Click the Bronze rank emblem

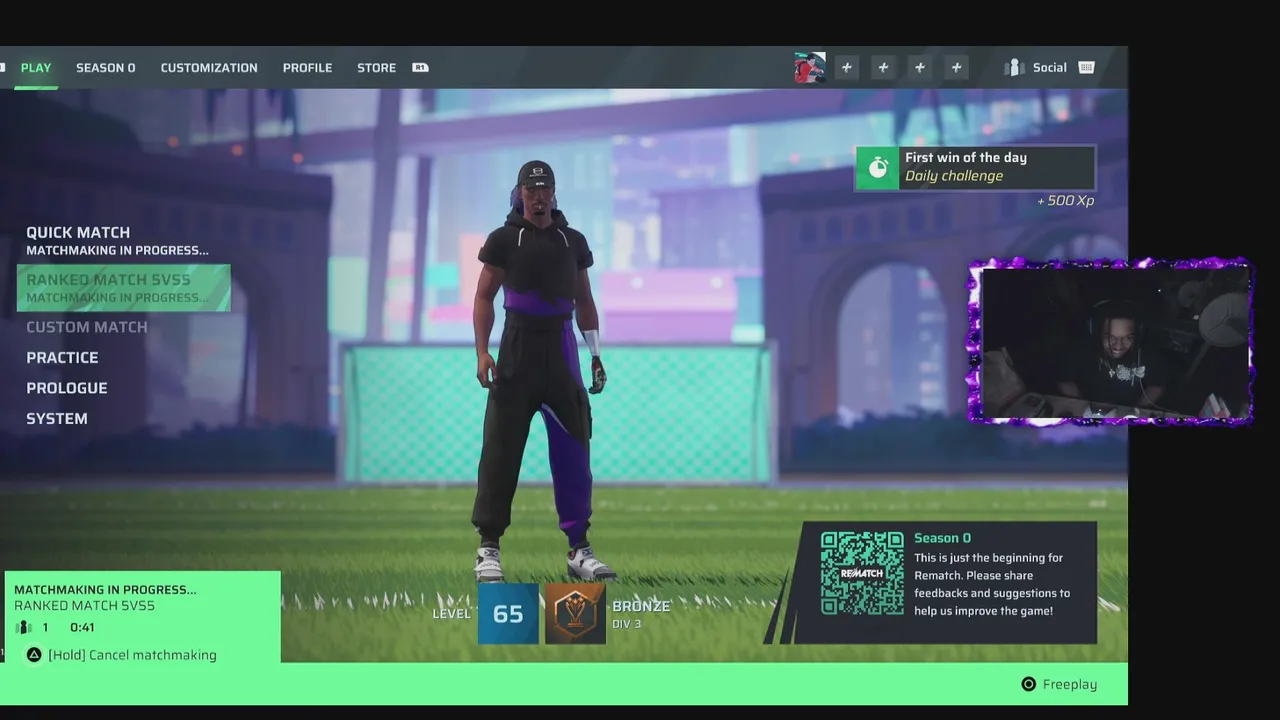pyautogui.click(x=575, y=613)
